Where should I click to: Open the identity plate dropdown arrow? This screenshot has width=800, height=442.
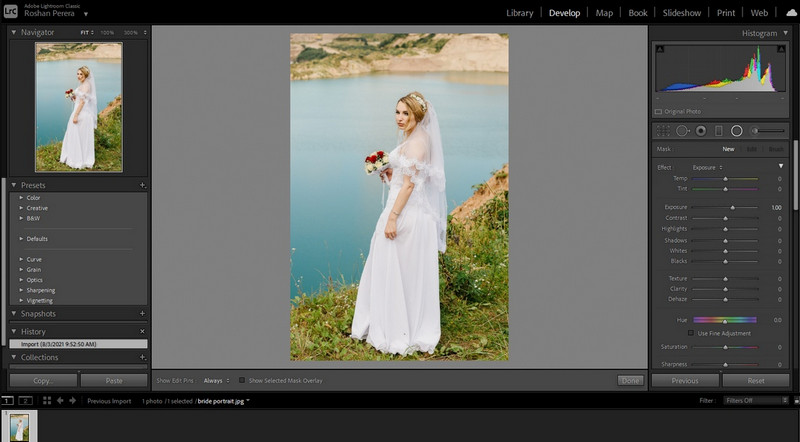(x=86, y=14)
